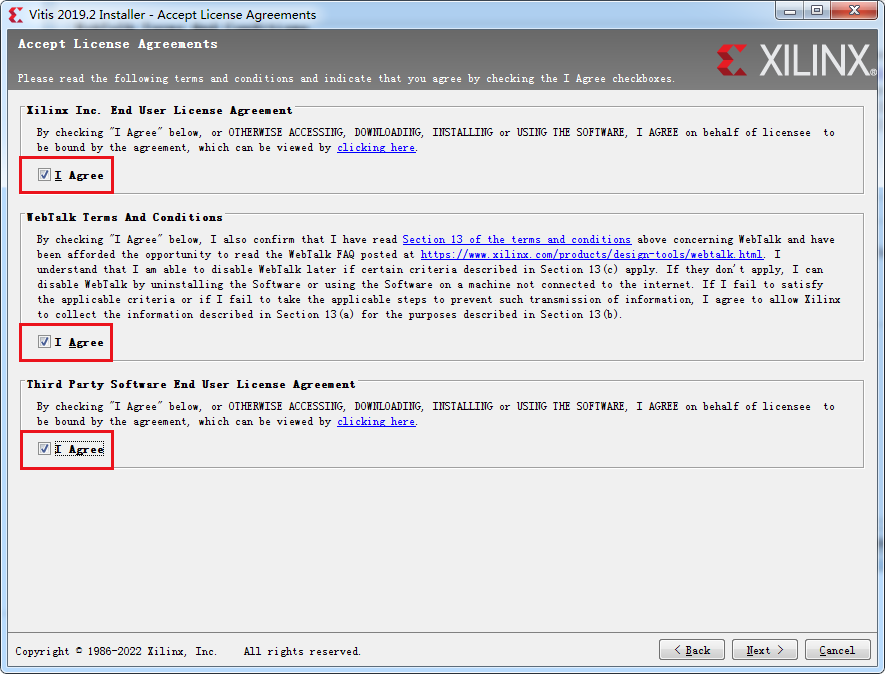Click 'WebTalk Terms And Conditions' group title

[124, 217]
